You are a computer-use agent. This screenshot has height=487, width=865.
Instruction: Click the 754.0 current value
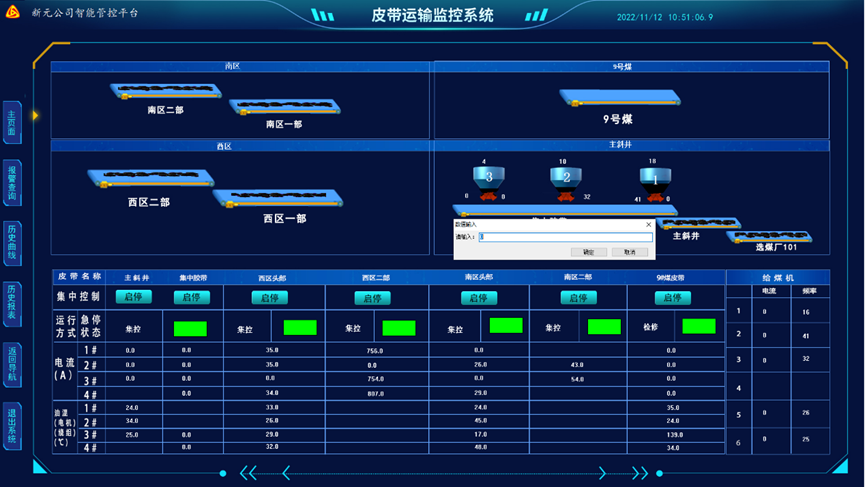pyautogui.click(x=376, y=379)
